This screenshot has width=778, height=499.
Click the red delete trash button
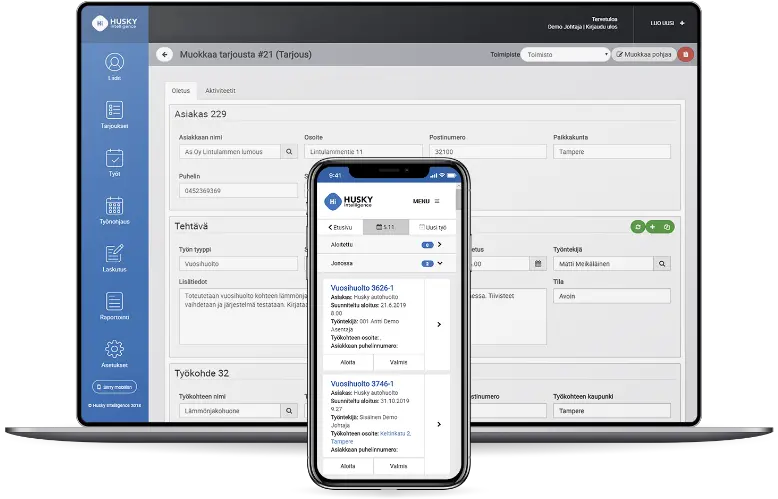click(x=685, y=54)
